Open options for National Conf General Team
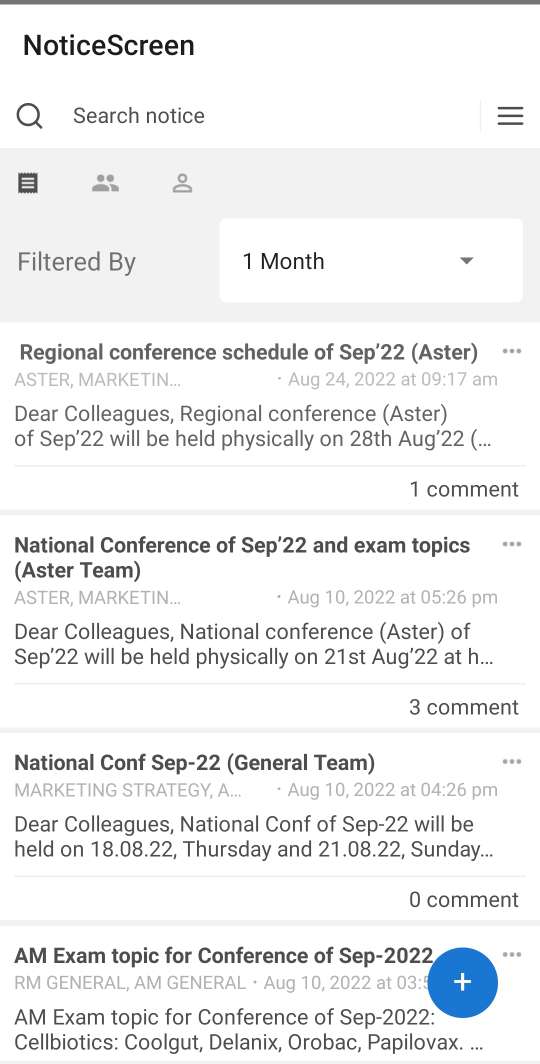 point(512,762)
